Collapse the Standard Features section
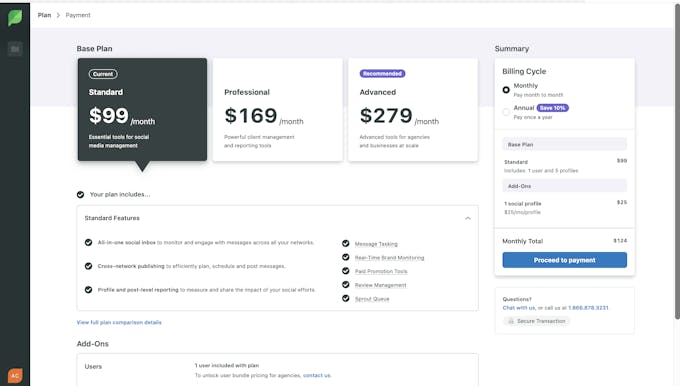Viewport: 680px width, 386px height. pos(468,218)
